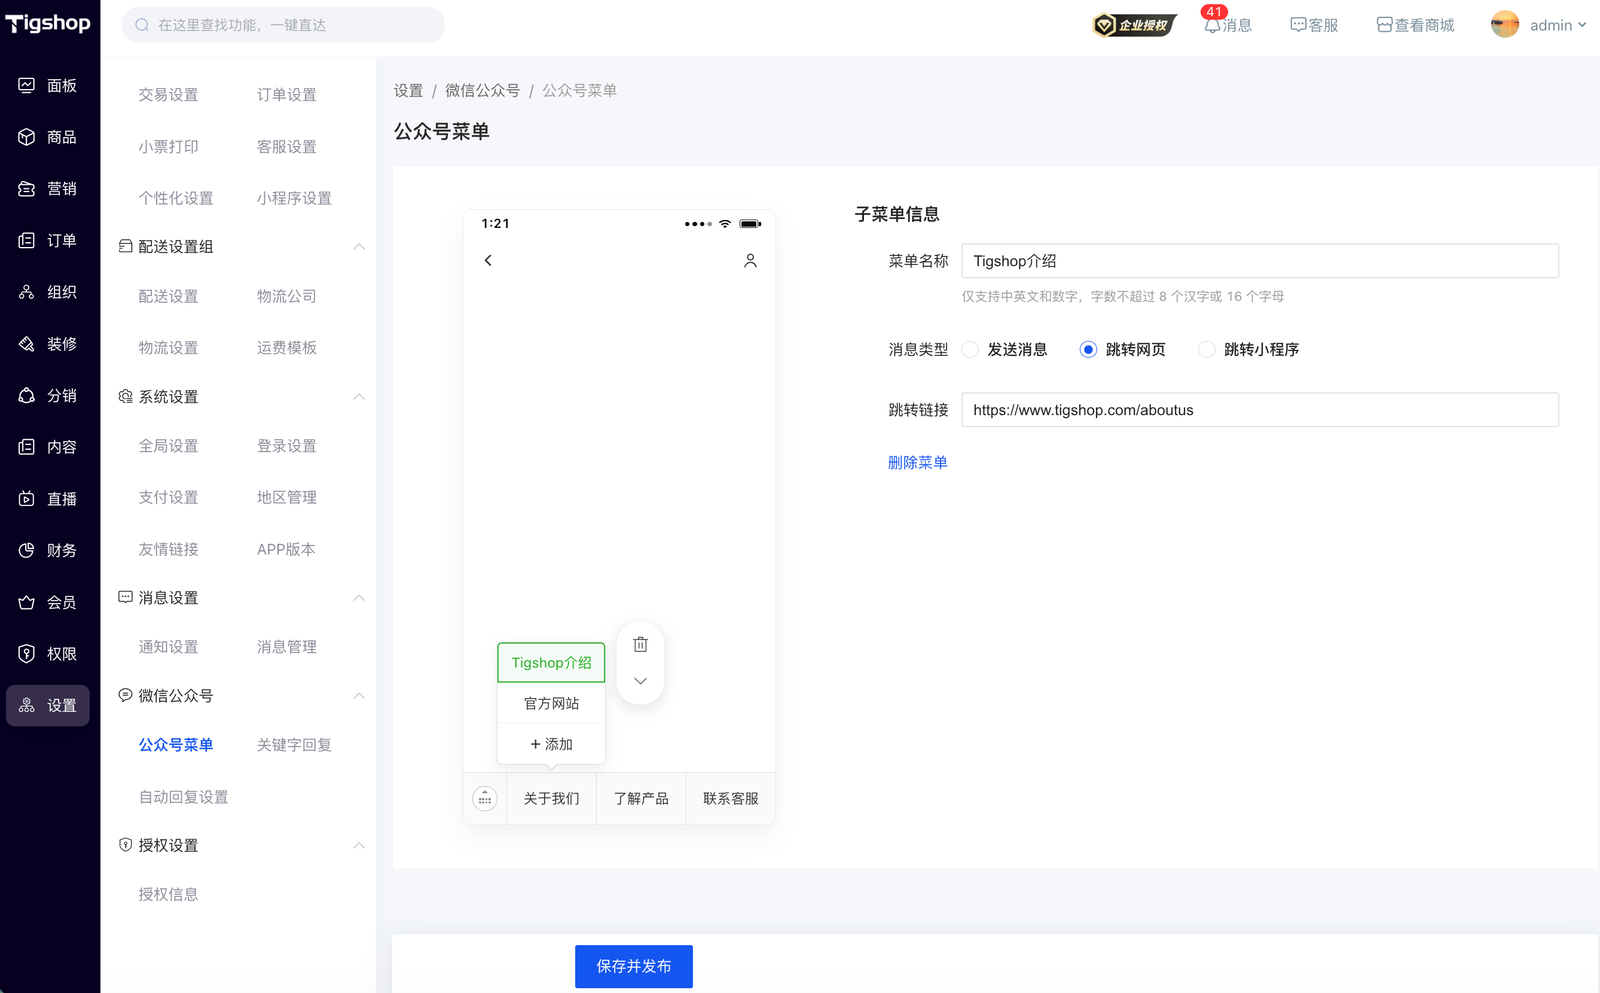Click the user profile icon in phone preview
This screenshot has height=993, width=1600.
[x=750, y=261]
